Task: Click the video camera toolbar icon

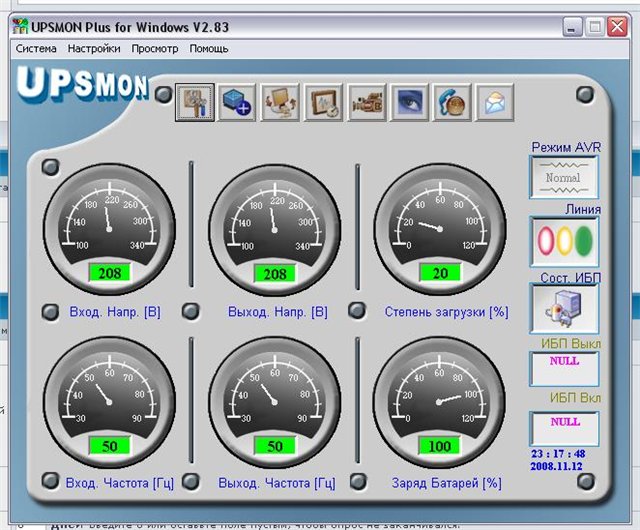Action: click(367, 102)
